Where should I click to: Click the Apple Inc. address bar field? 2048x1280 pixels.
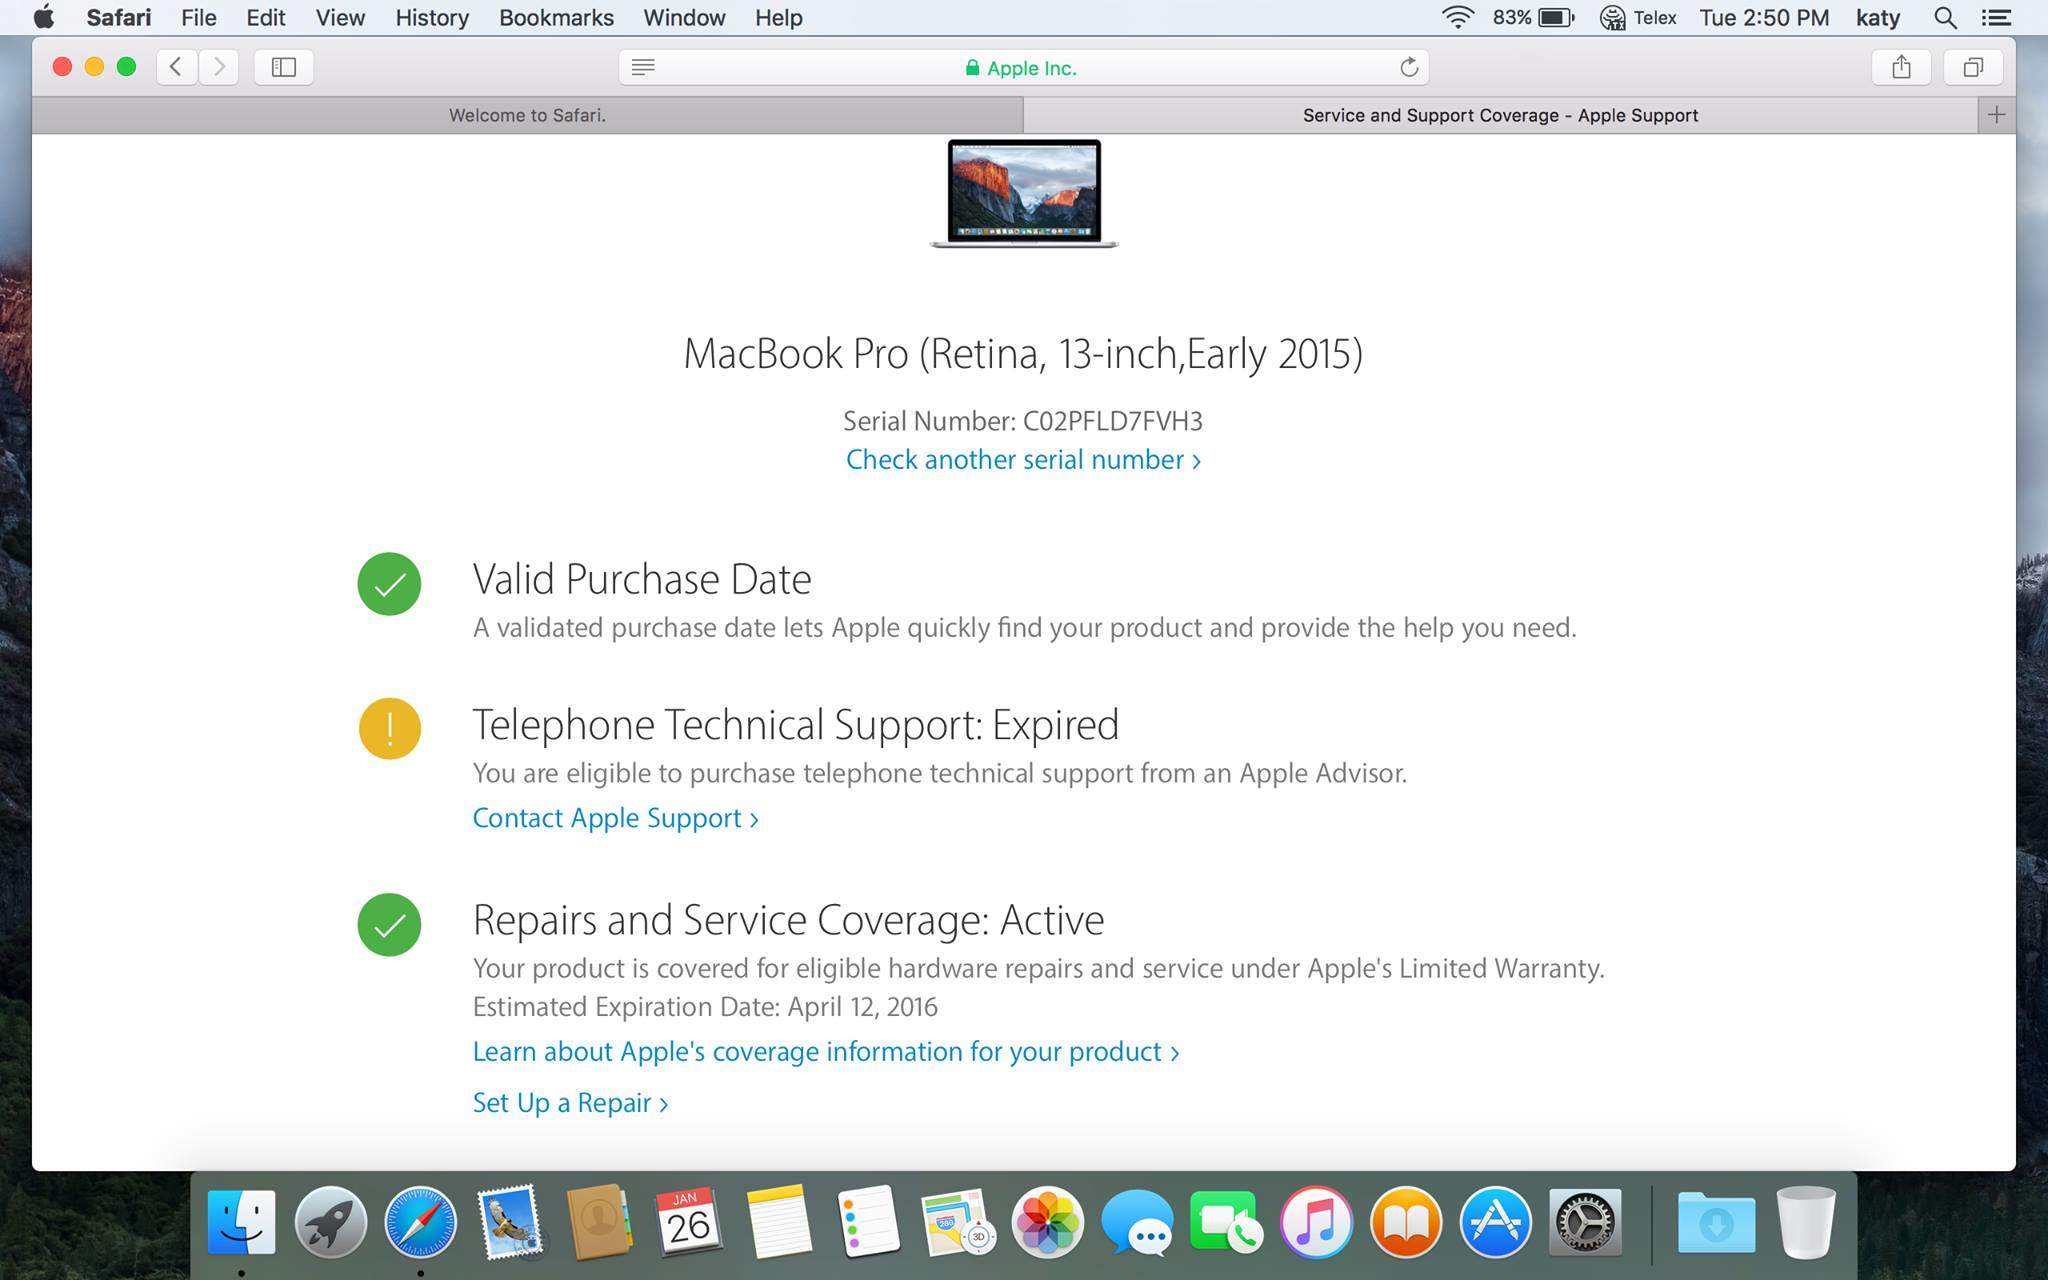click(1020, 67)
